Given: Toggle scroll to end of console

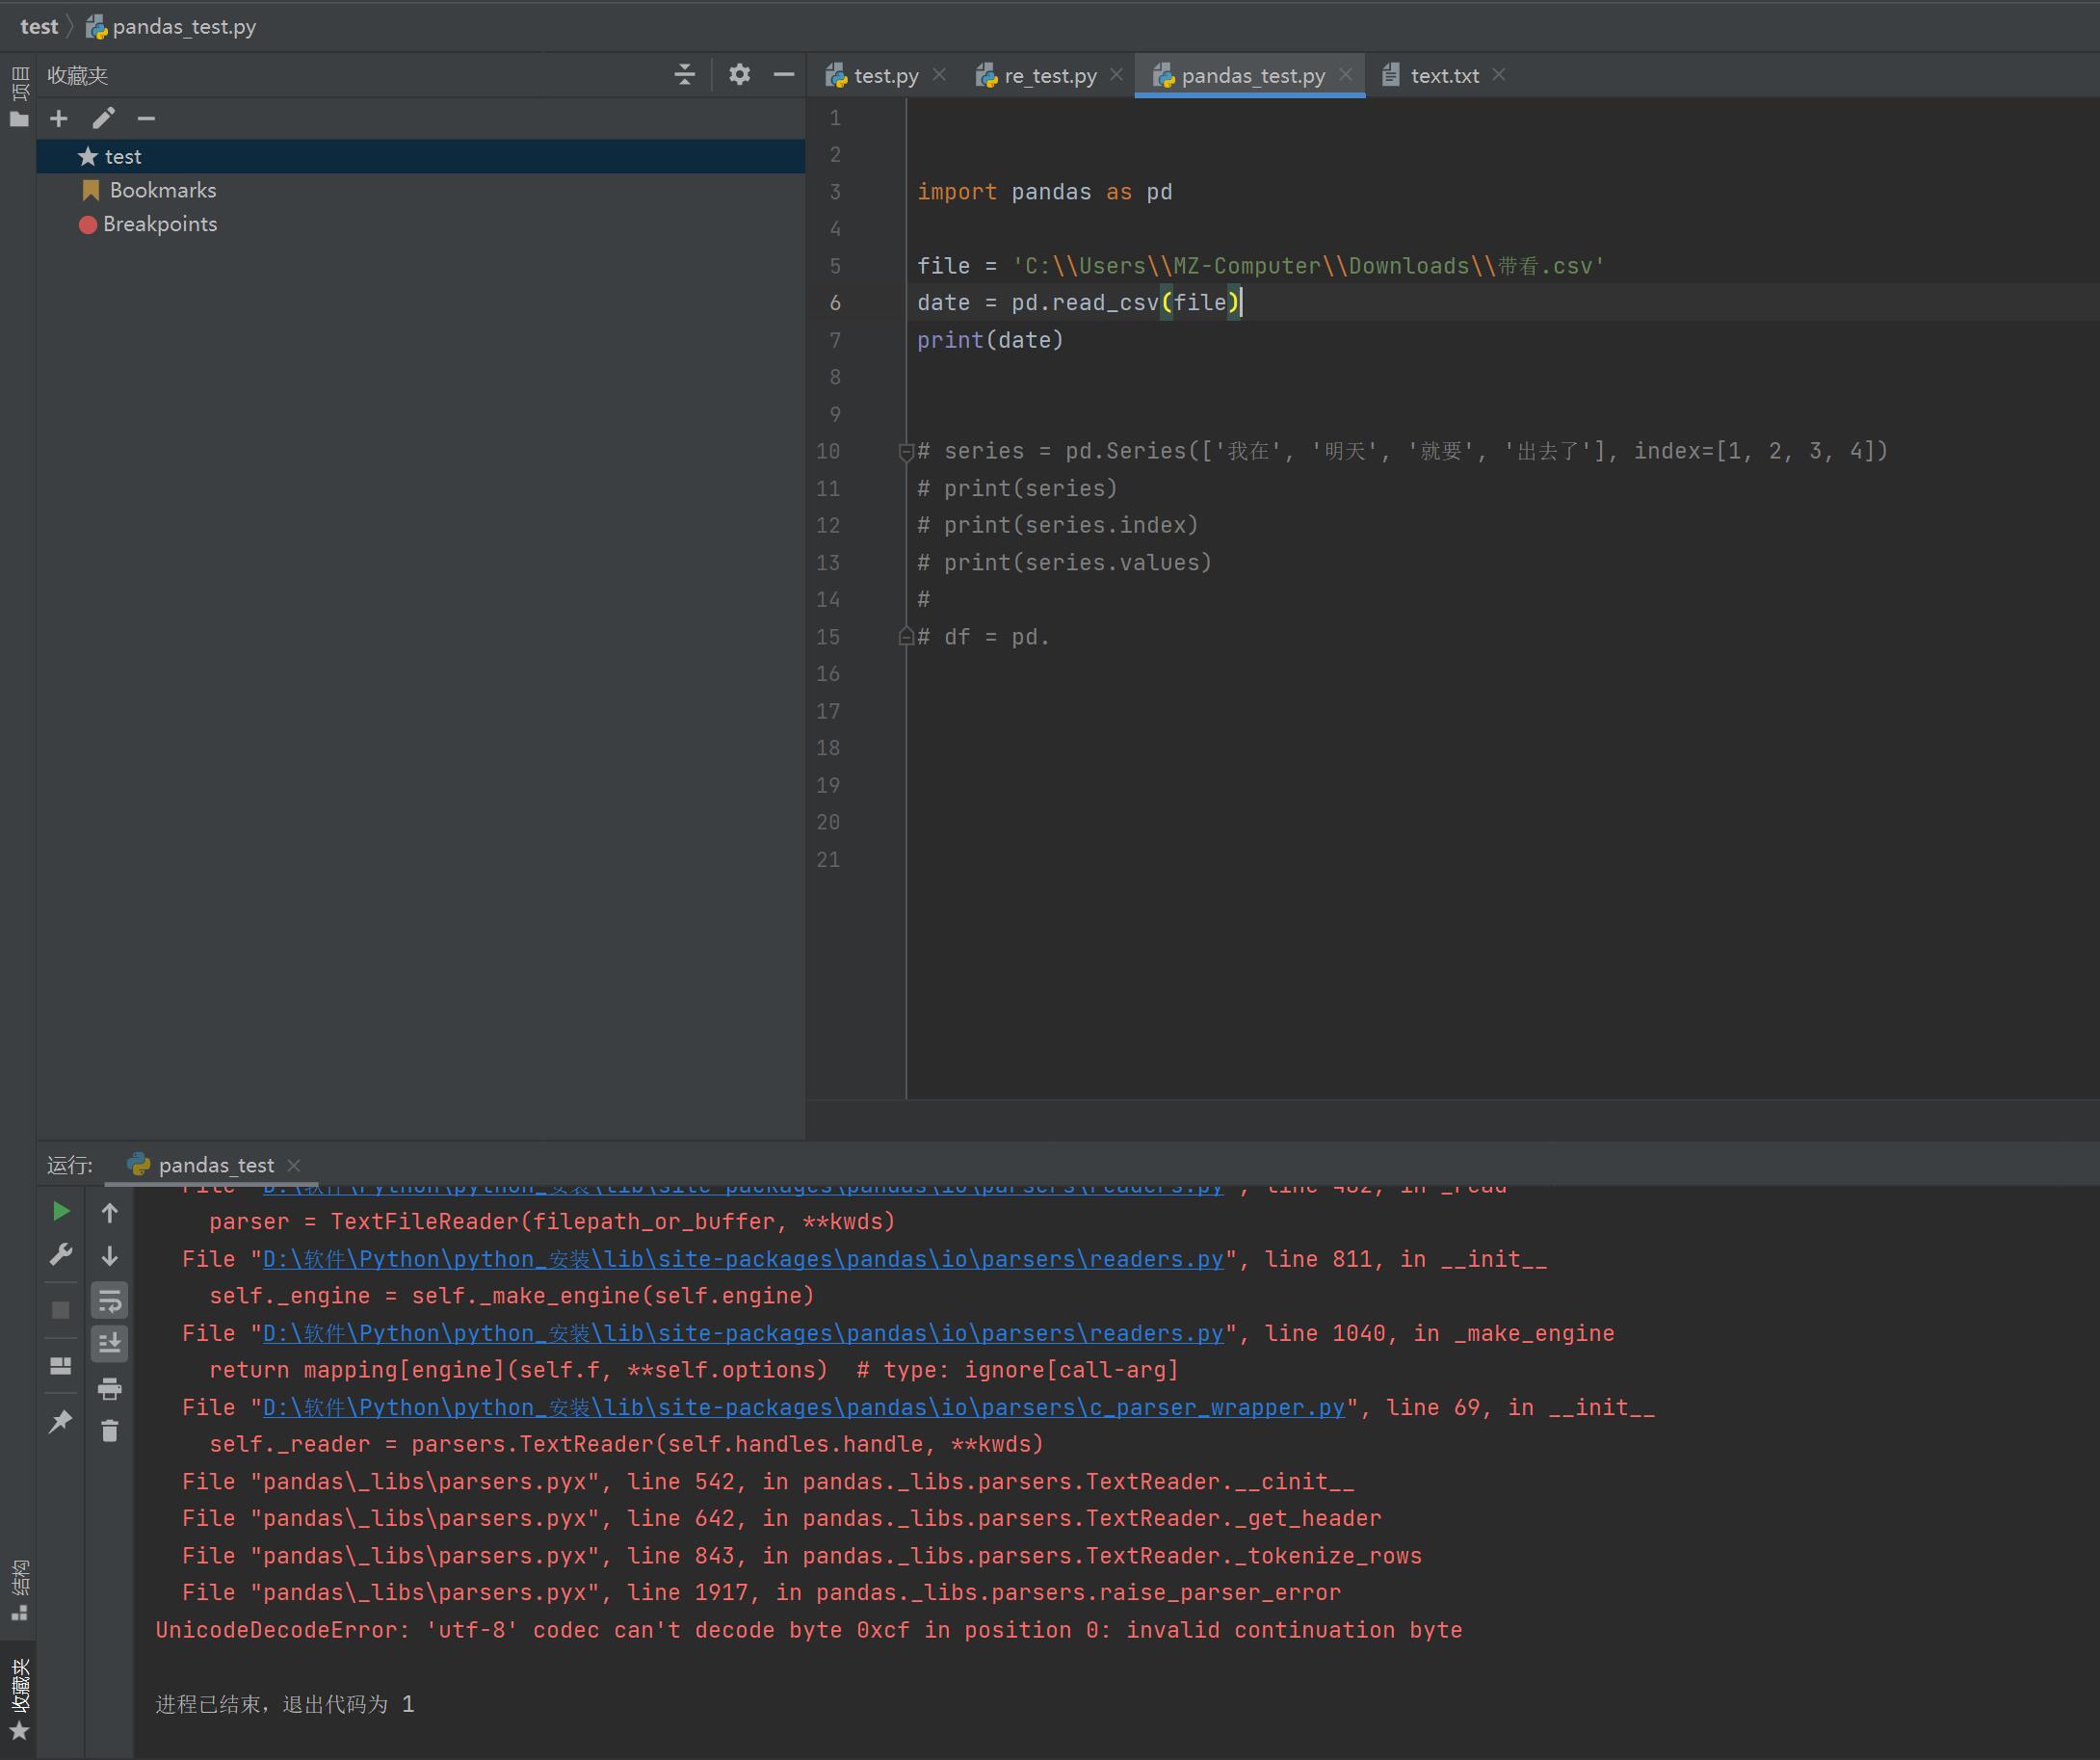Looking at the screenshot, I should point(109,1343).
